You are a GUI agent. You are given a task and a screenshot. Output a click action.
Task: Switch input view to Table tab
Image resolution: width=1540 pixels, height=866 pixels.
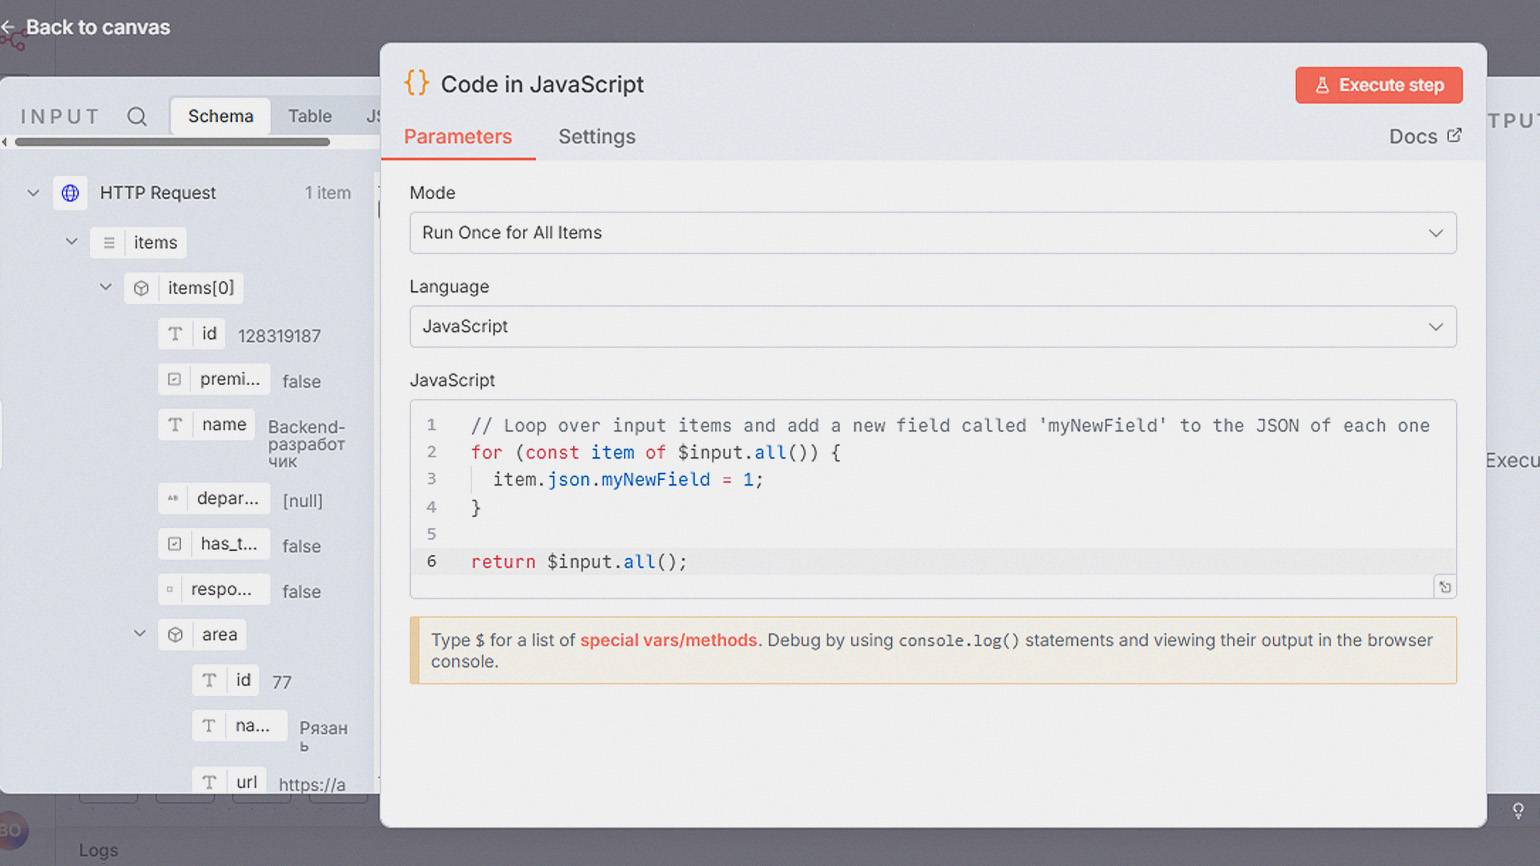pos(309,116)
